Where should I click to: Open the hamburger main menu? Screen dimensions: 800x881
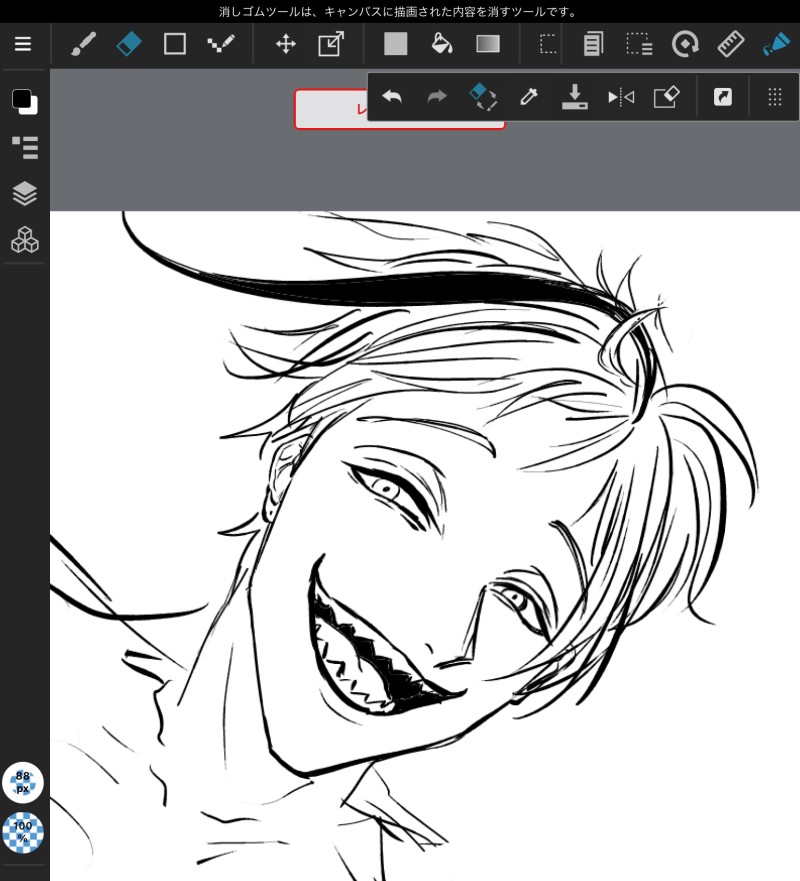coord(22,44)
